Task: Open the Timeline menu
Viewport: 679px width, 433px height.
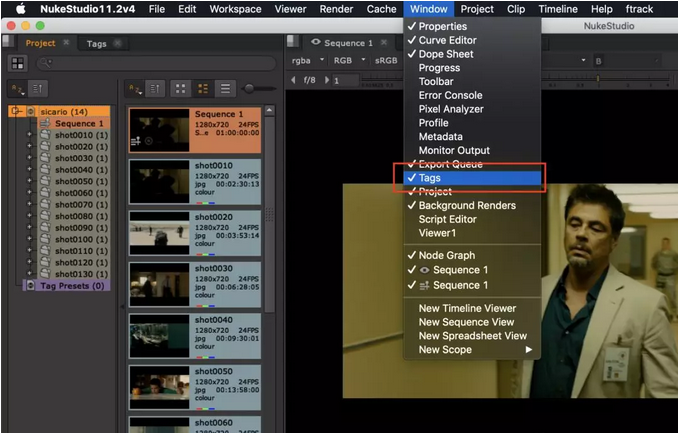Action: pyautogui.click(x=558, y=9)
